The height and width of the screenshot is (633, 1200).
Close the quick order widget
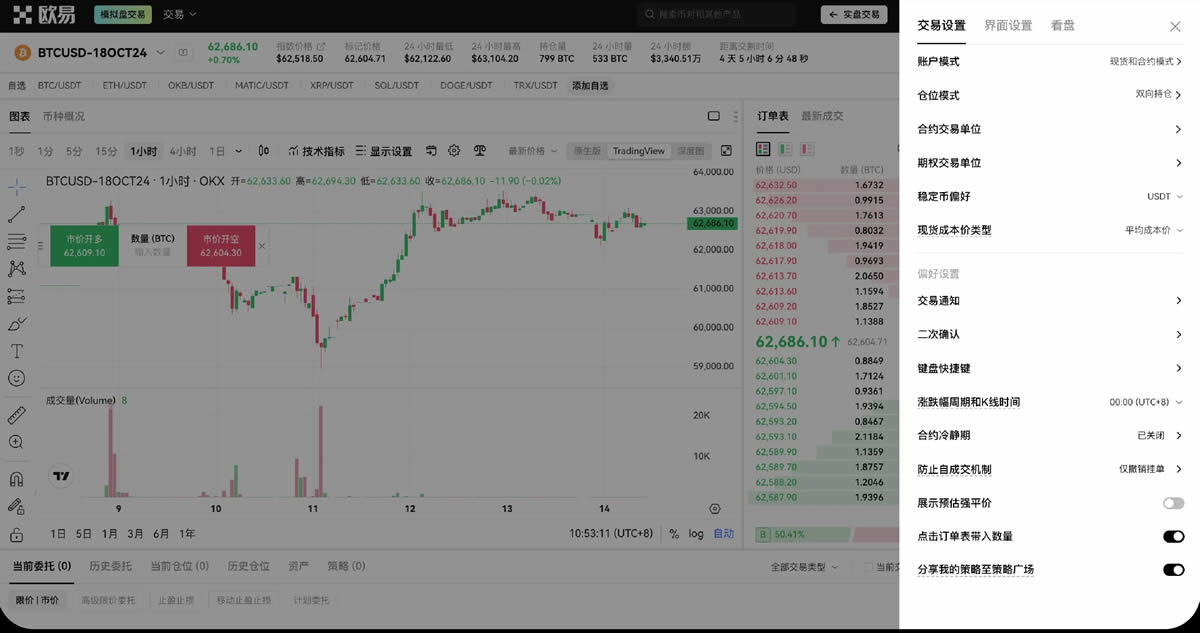click(x=262, y=246)
